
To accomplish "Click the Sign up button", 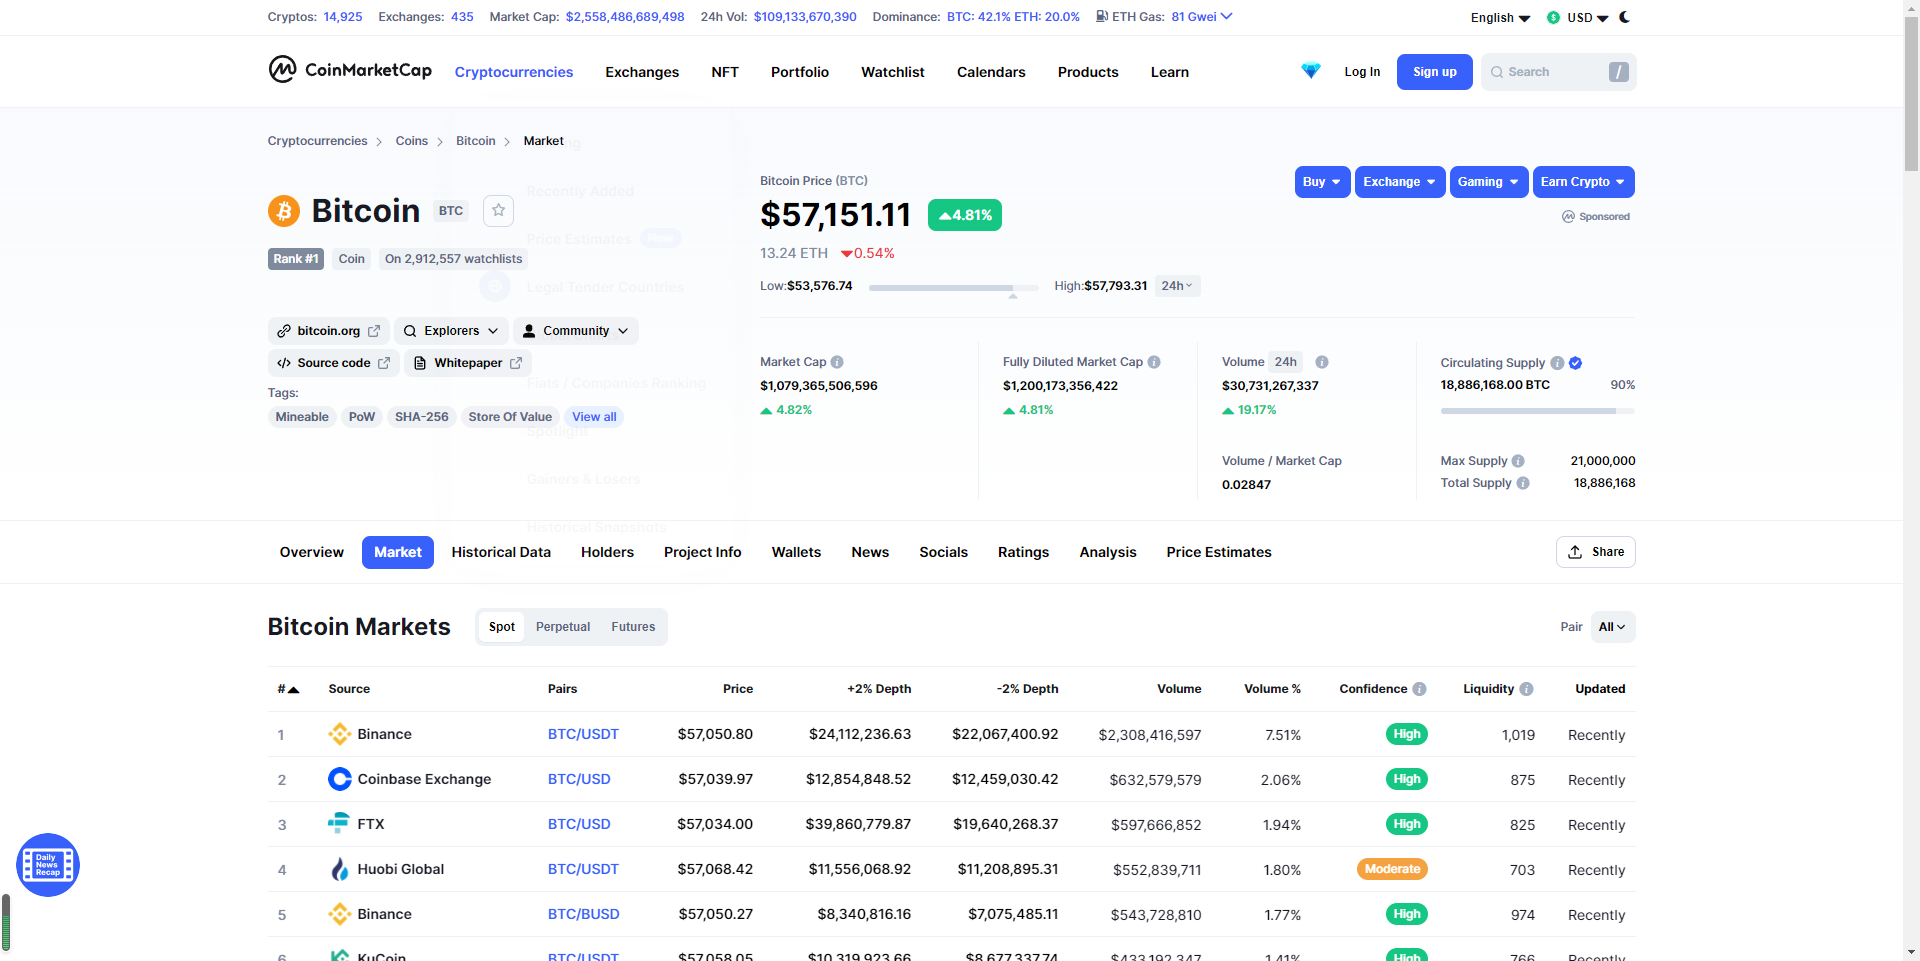I will pos(1434,72).
